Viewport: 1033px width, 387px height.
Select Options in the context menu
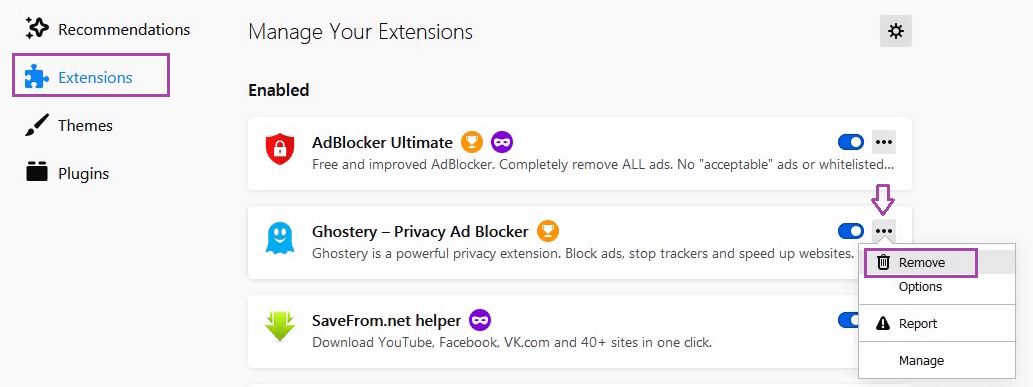pyautogui.click(x=920, y=287)
